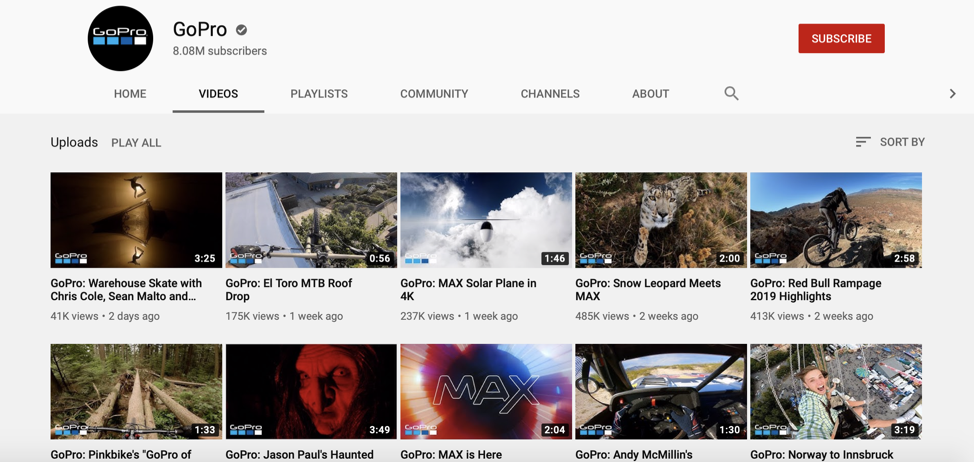Screen dimensions: 974x462
Task: Open the El Toro MTB Roof Drop thumbnail
Action: tap(311, 220)
